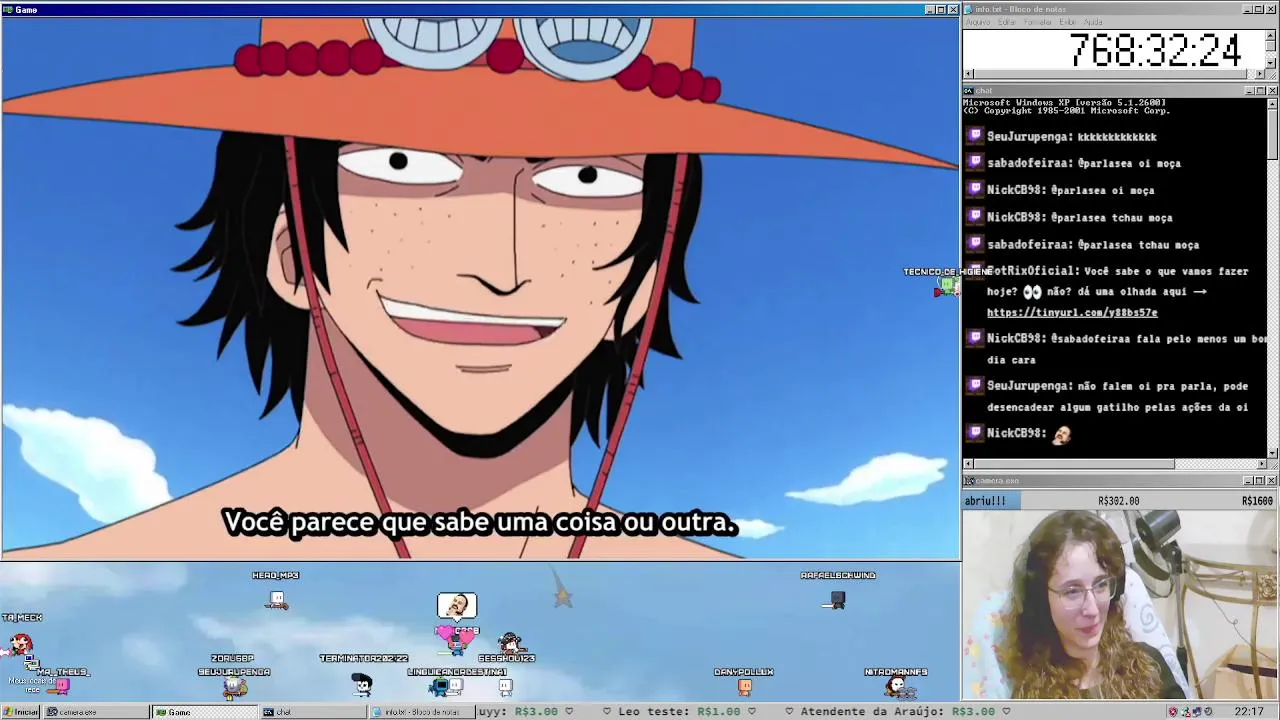
Task: Click the Notepad title bar icon
Action: tap(970, 9)
